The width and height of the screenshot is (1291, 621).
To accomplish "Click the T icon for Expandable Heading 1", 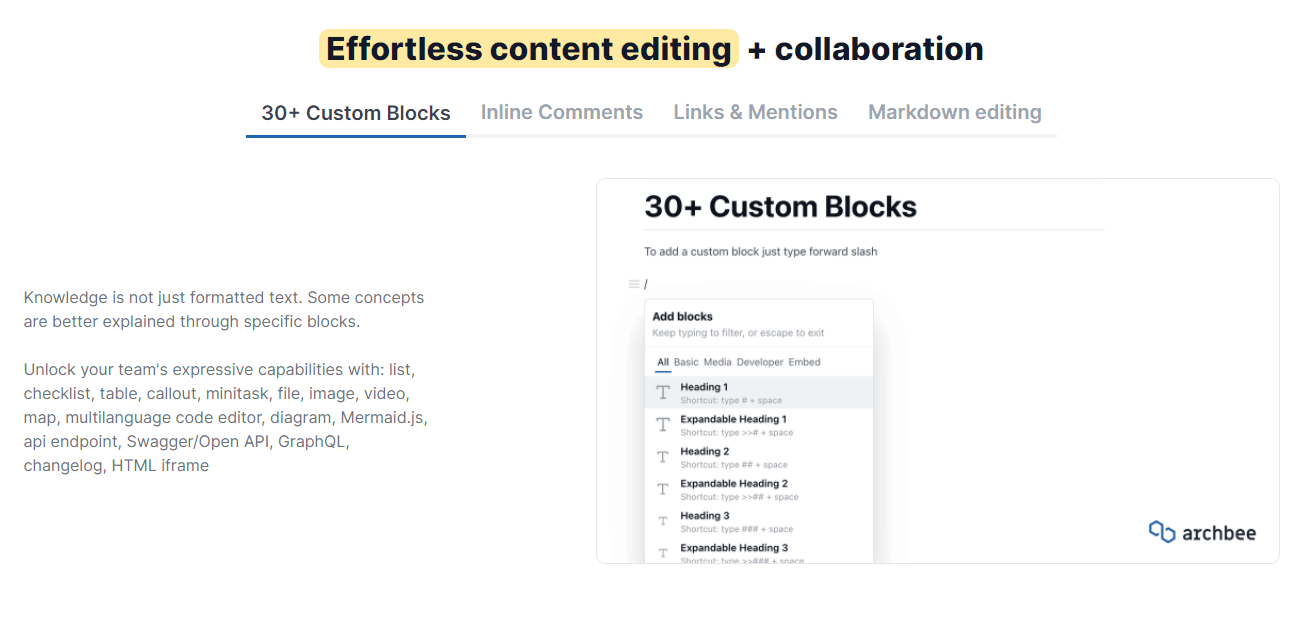I will point(662,425).
